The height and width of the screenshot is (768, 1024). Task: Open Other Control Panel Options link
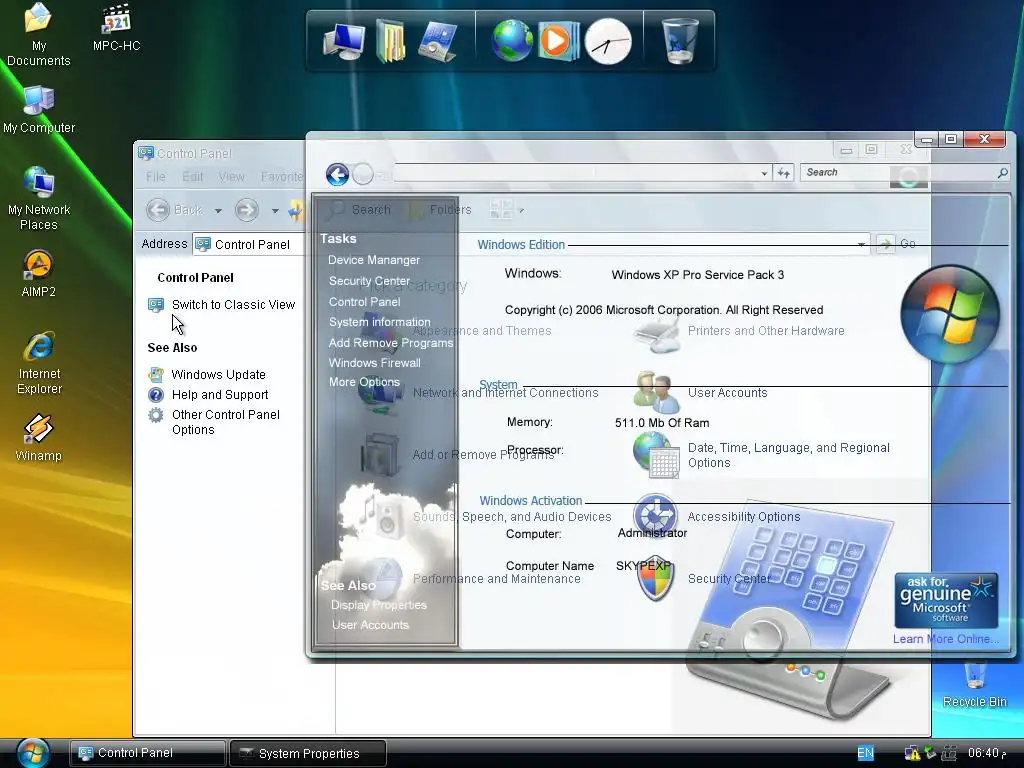[x=225, y=422]
